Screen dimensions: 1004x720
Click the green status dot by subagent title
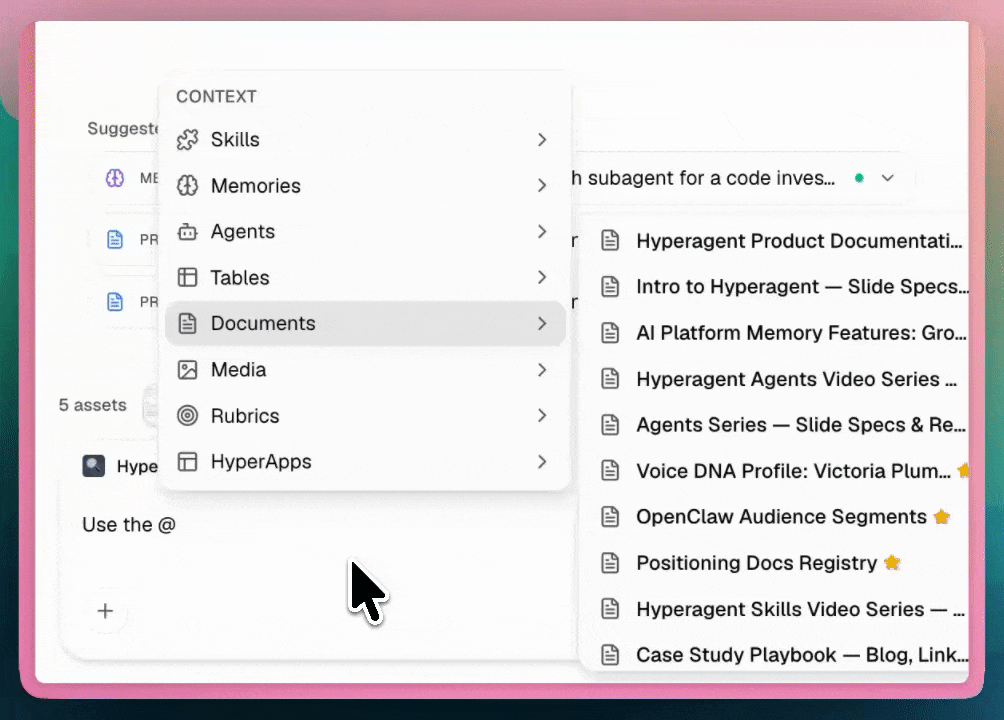pyautogui.click(x=859, y=178)
